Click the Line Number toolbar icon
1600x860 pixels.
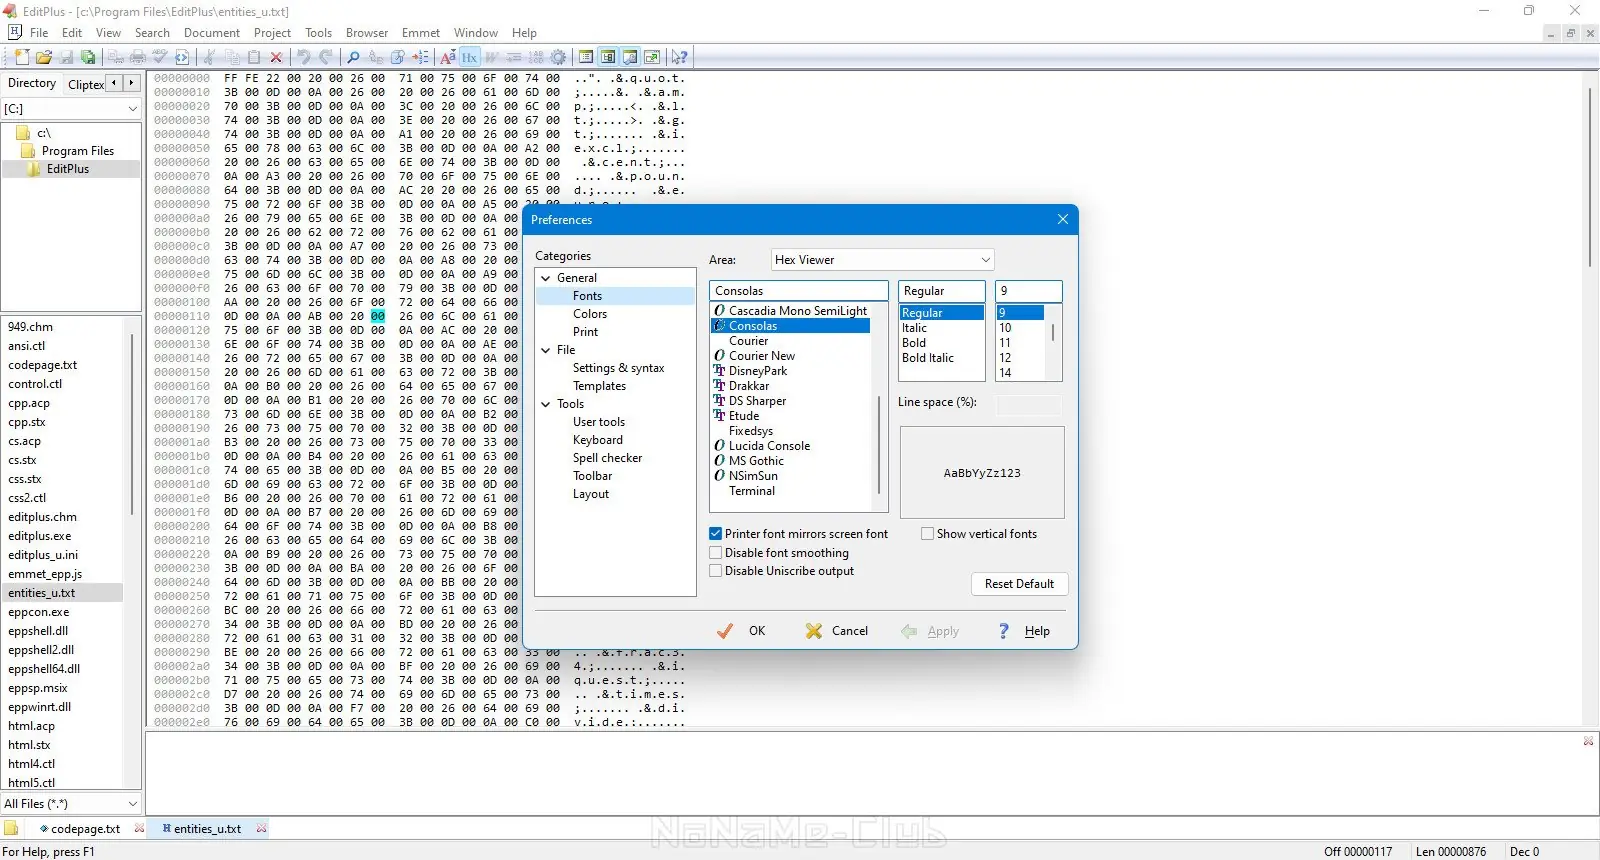[x=536, y=57]
